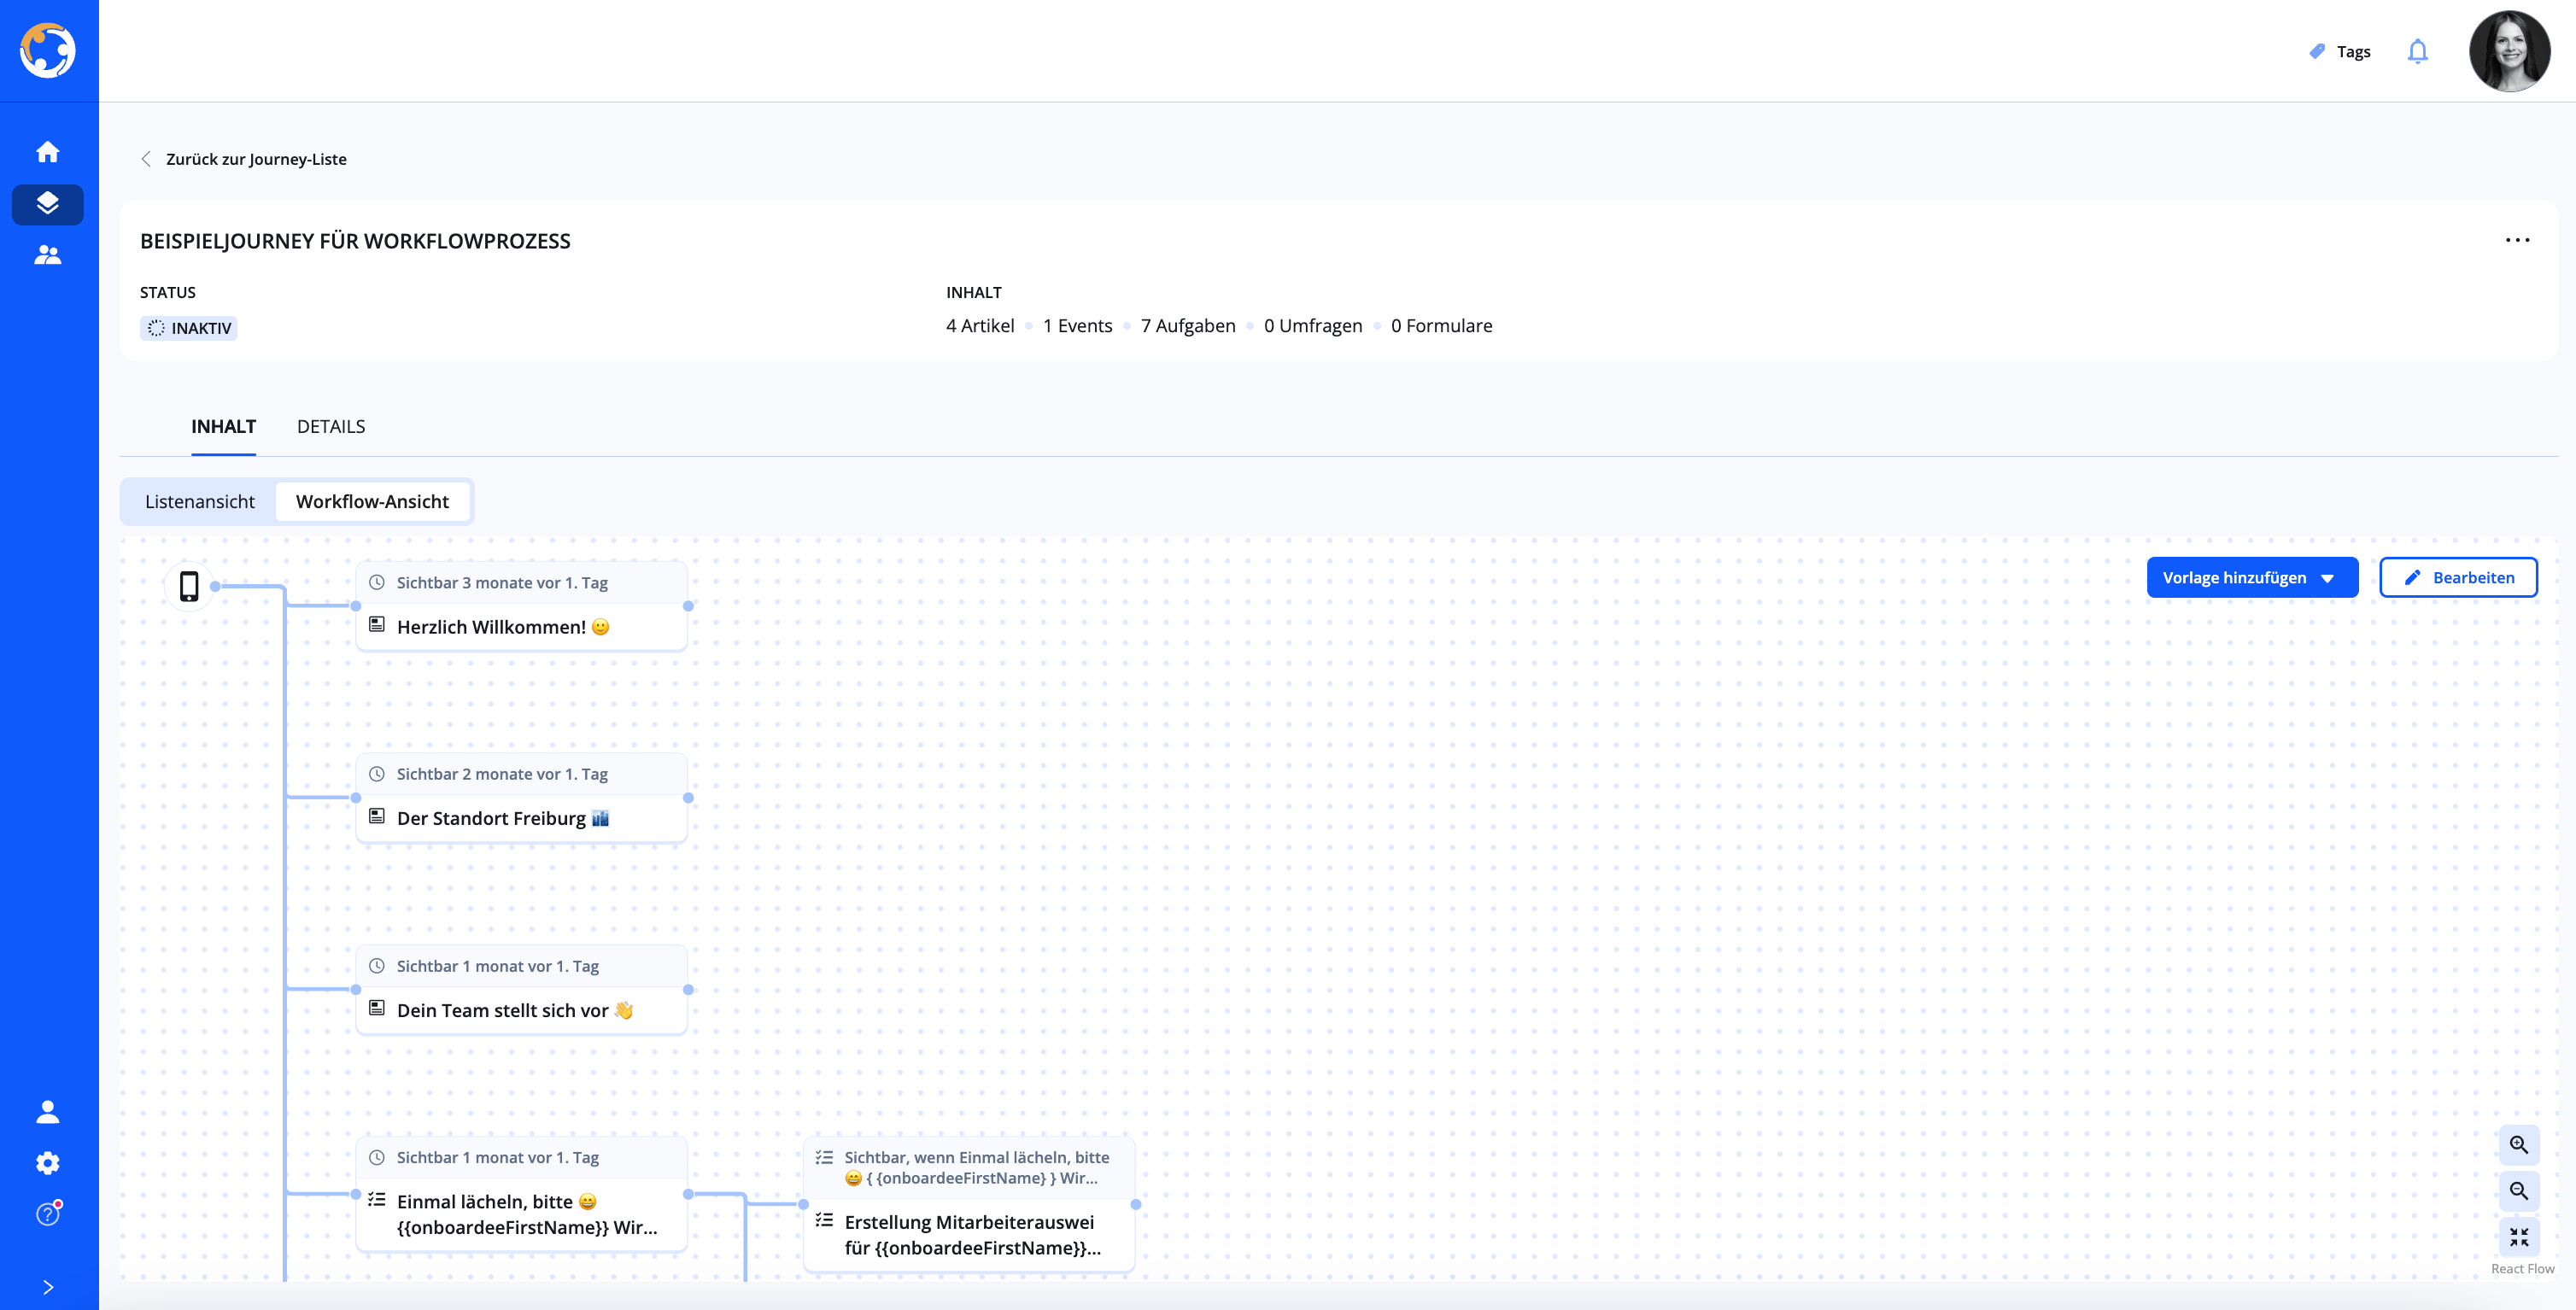Open the user profile icon in sidebar
Image resolution: width=2576 pixels, height=1310 pixels.
tap(47, 1112)
